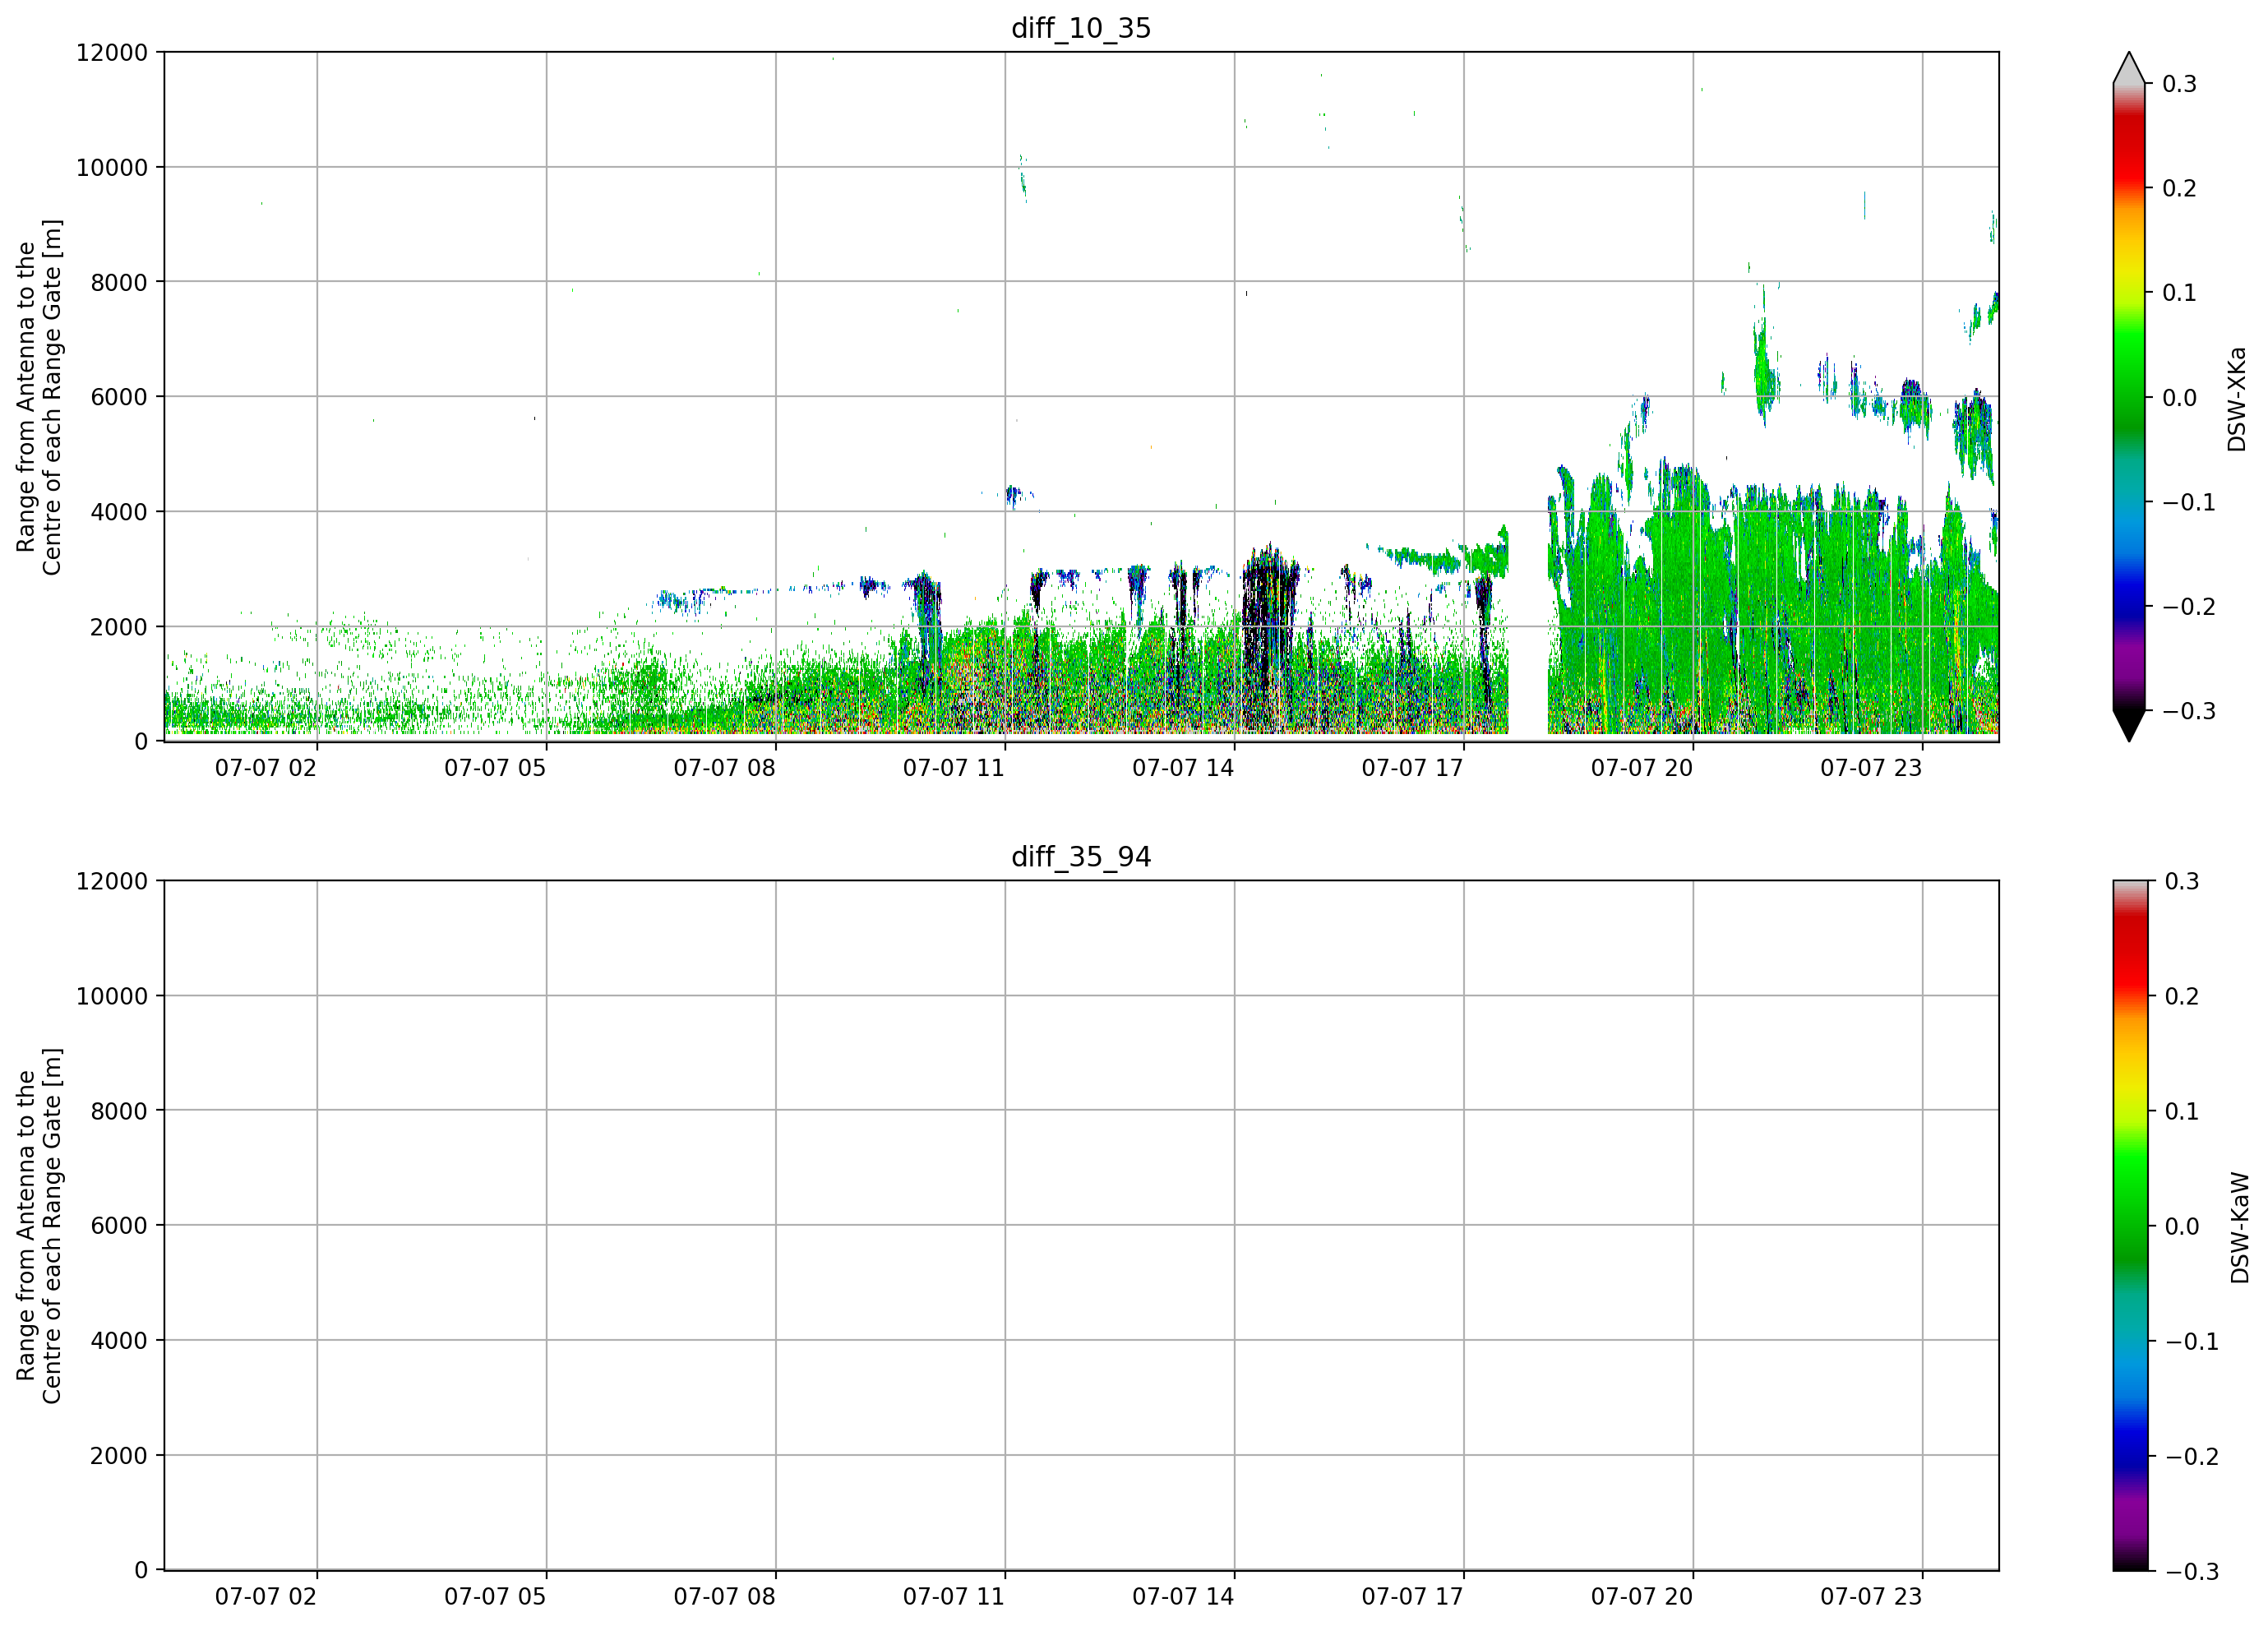Click the 07-07 14 x-tick under diff_35_94
The width and height of the screenshot is (2268, 1626).
click(1183, 1597)
